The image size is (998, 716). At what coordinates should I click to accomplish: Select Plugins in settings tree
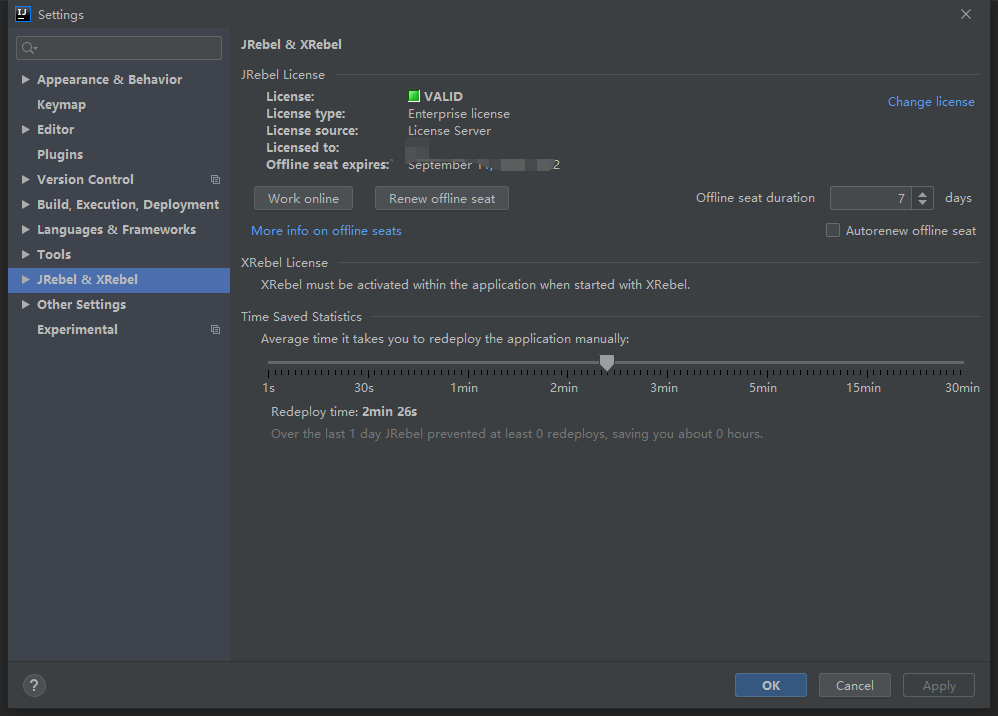pos(60,155)
